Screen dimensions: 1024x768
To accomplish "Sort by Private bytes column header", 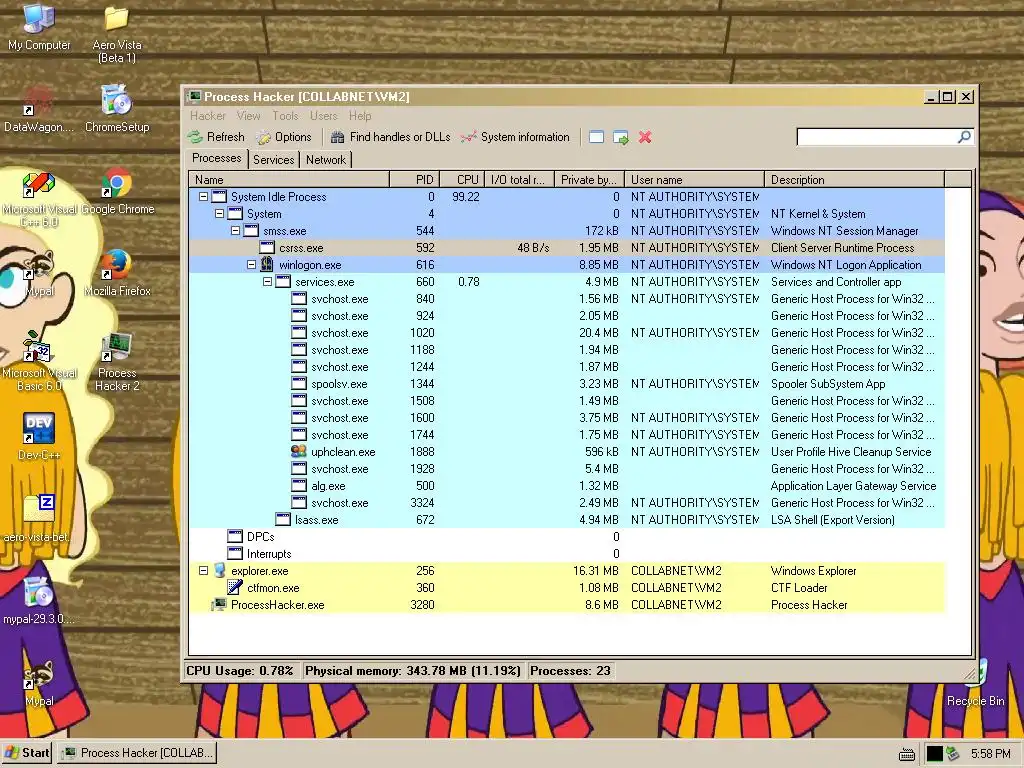I will point(590,180).
